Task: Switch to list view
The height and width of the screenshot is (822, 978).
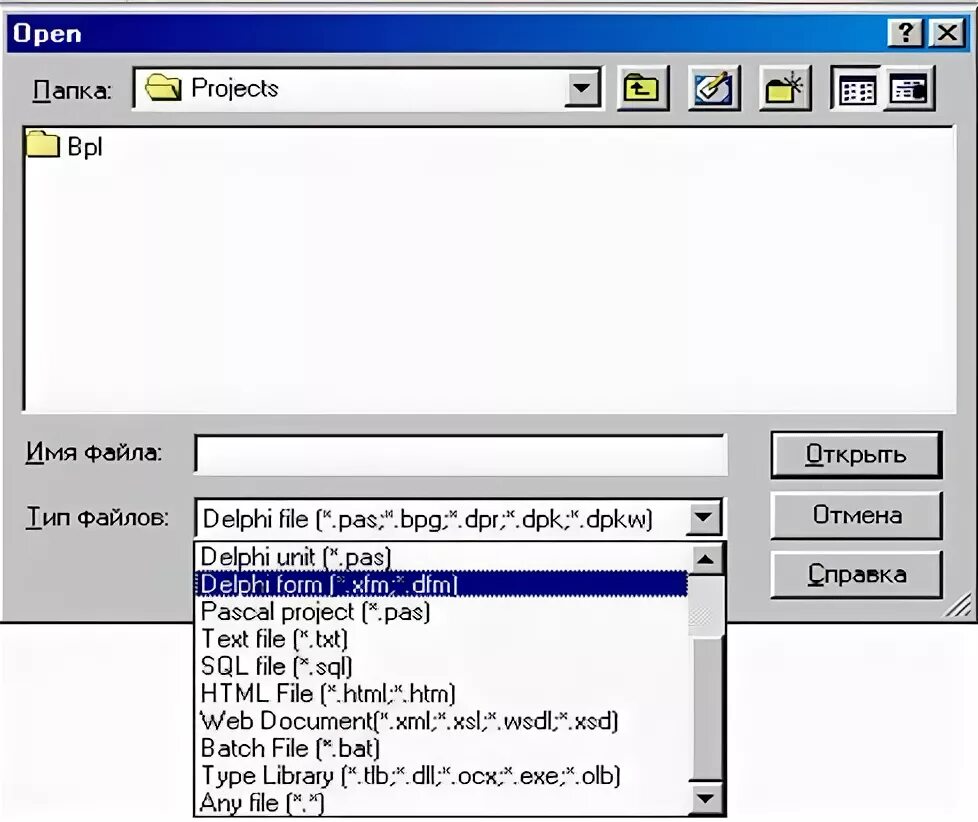Action: pyautogui.click(x=857, y=89)
